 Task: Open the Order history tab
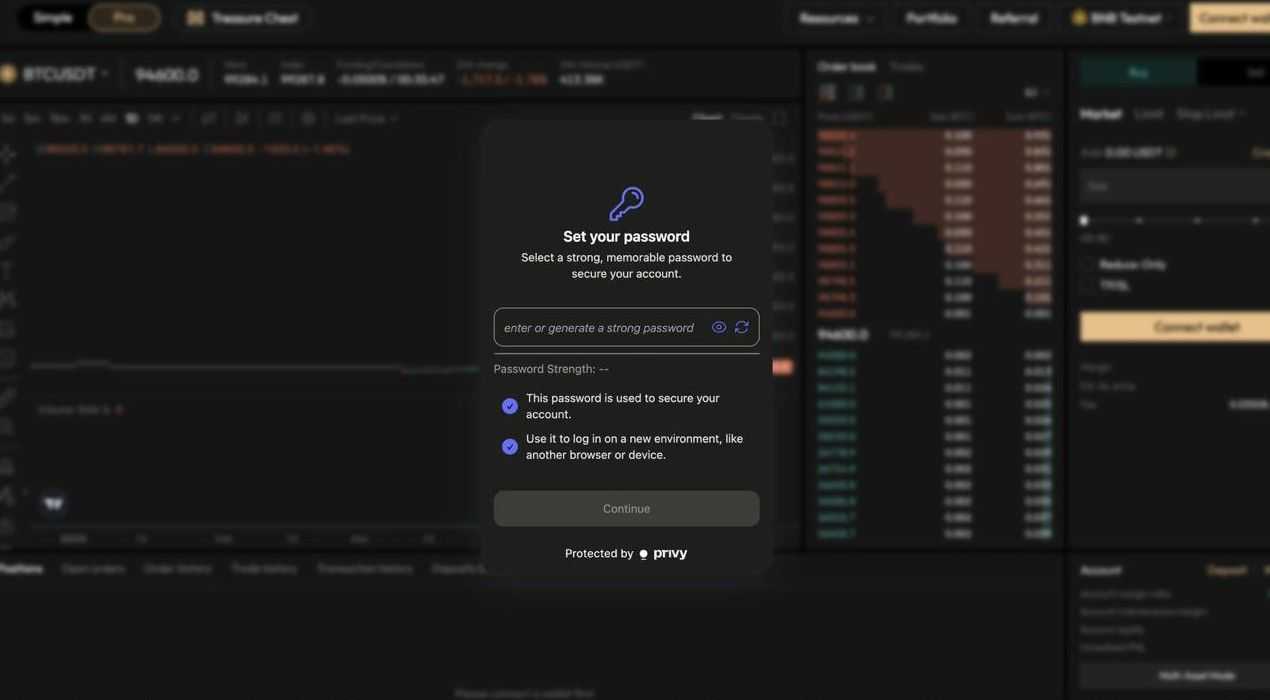(178, 568)
